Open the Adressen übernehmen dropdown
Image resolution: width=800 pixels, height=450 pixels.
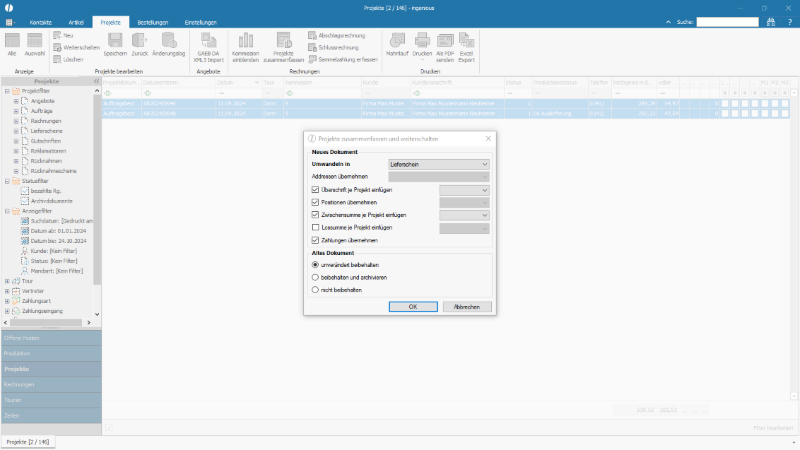coord(439,177)
